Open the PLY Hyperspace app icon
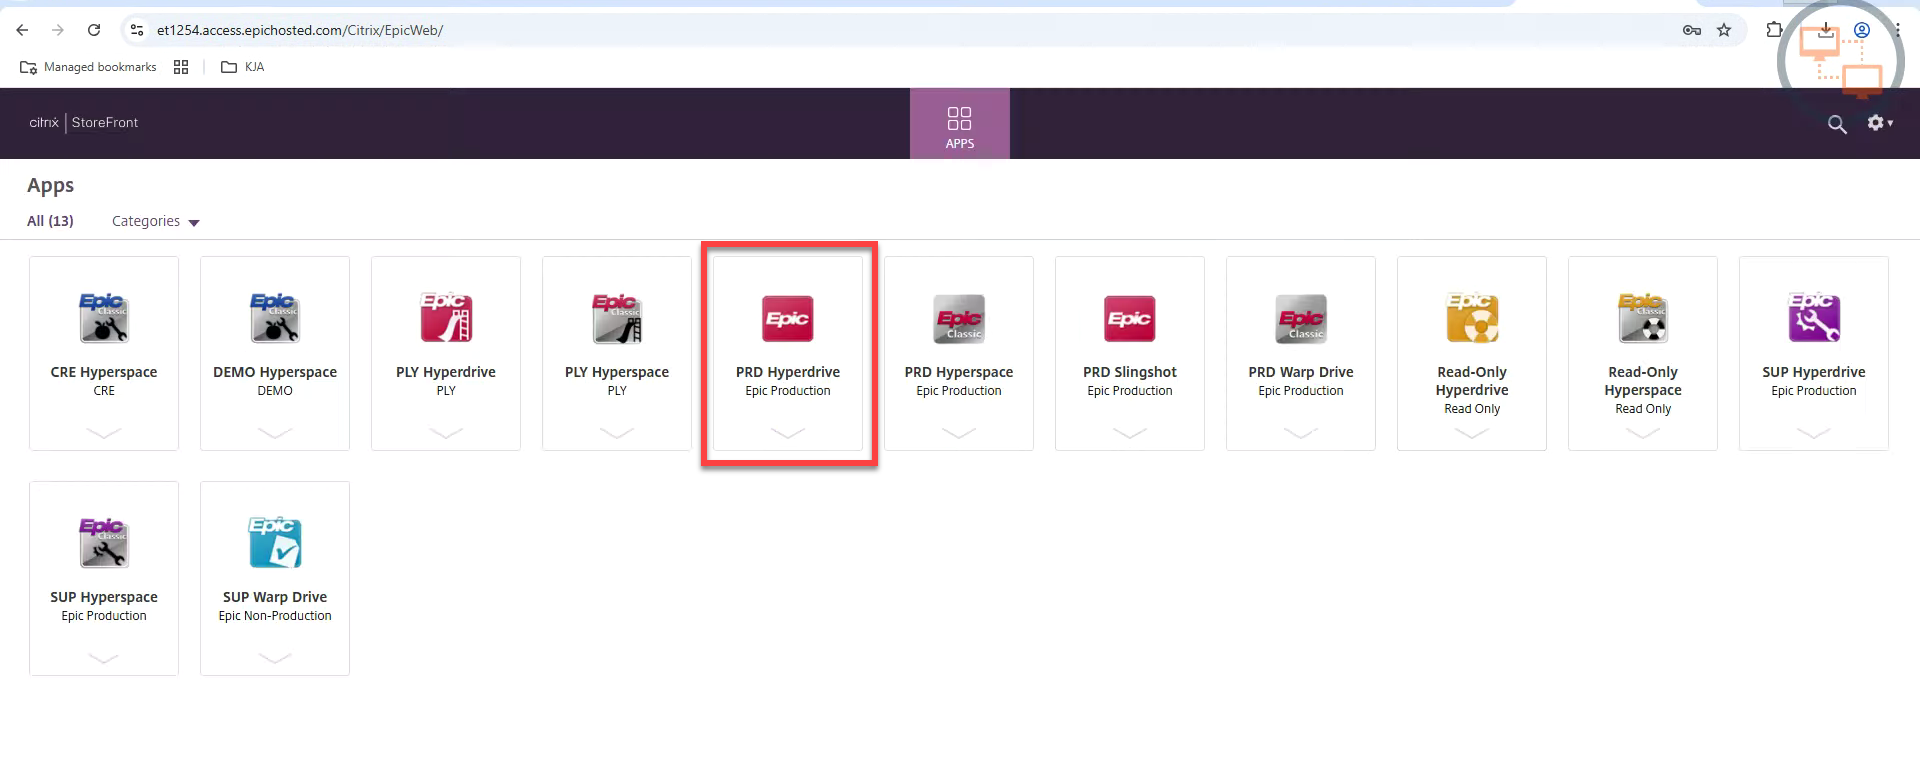 (617, 317)
